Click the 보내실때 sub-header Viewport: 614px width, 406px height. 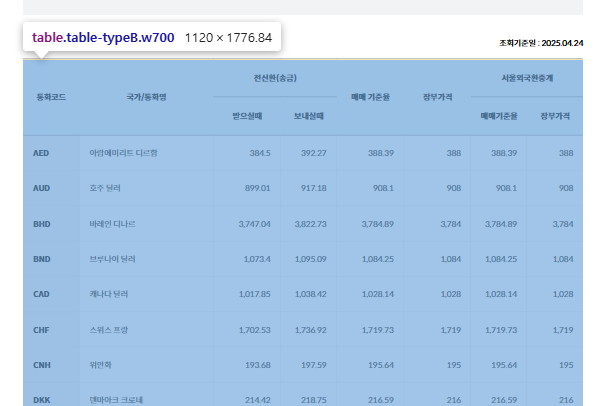(x=309, y=116)
